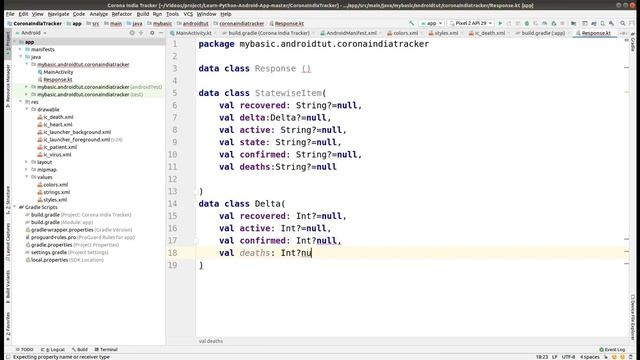Open Project panel gear settings
The image size is (640, 360).
[x=152, y=33]
